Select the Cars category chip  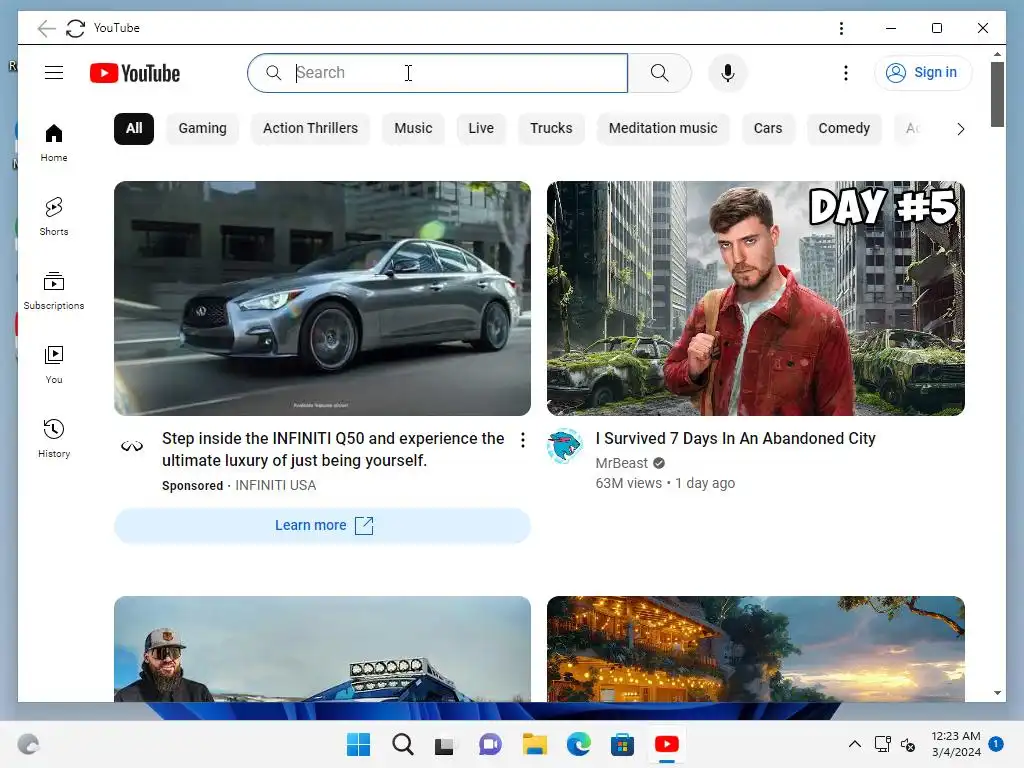(768, 129)
